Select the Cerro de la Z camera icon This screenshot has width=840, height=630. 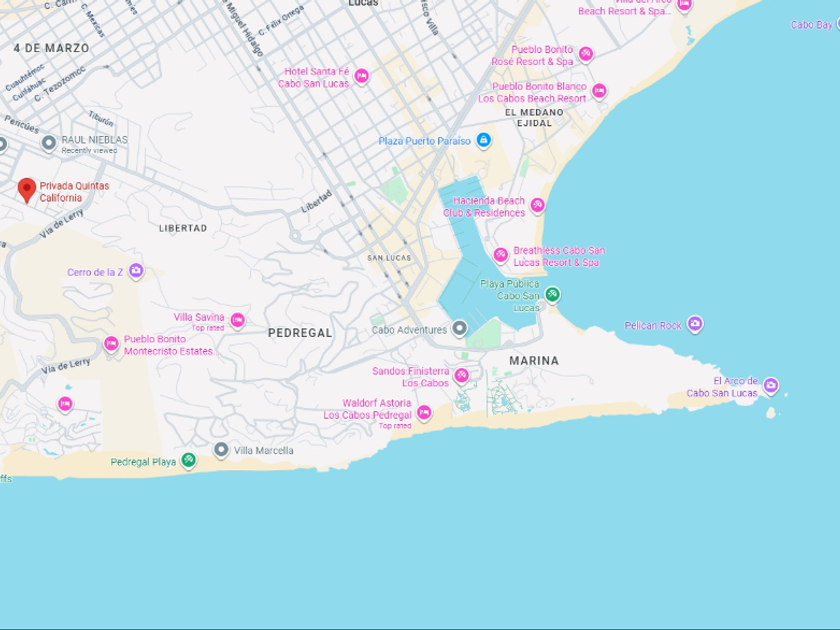(x=136, y=271)
